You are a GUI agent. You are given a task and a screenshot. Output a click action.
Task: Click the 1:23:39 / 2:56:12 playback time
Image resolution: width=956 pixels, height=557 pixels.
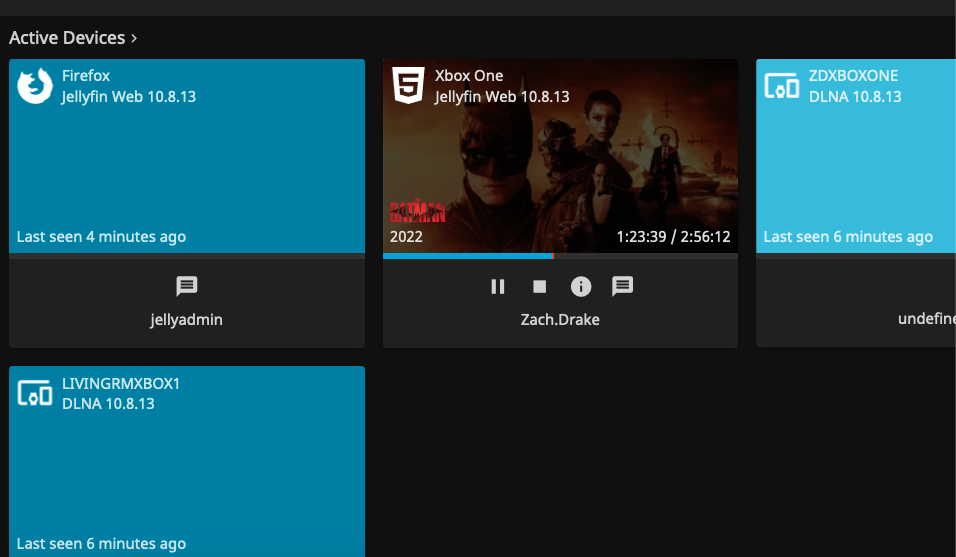tap(673, 237)
